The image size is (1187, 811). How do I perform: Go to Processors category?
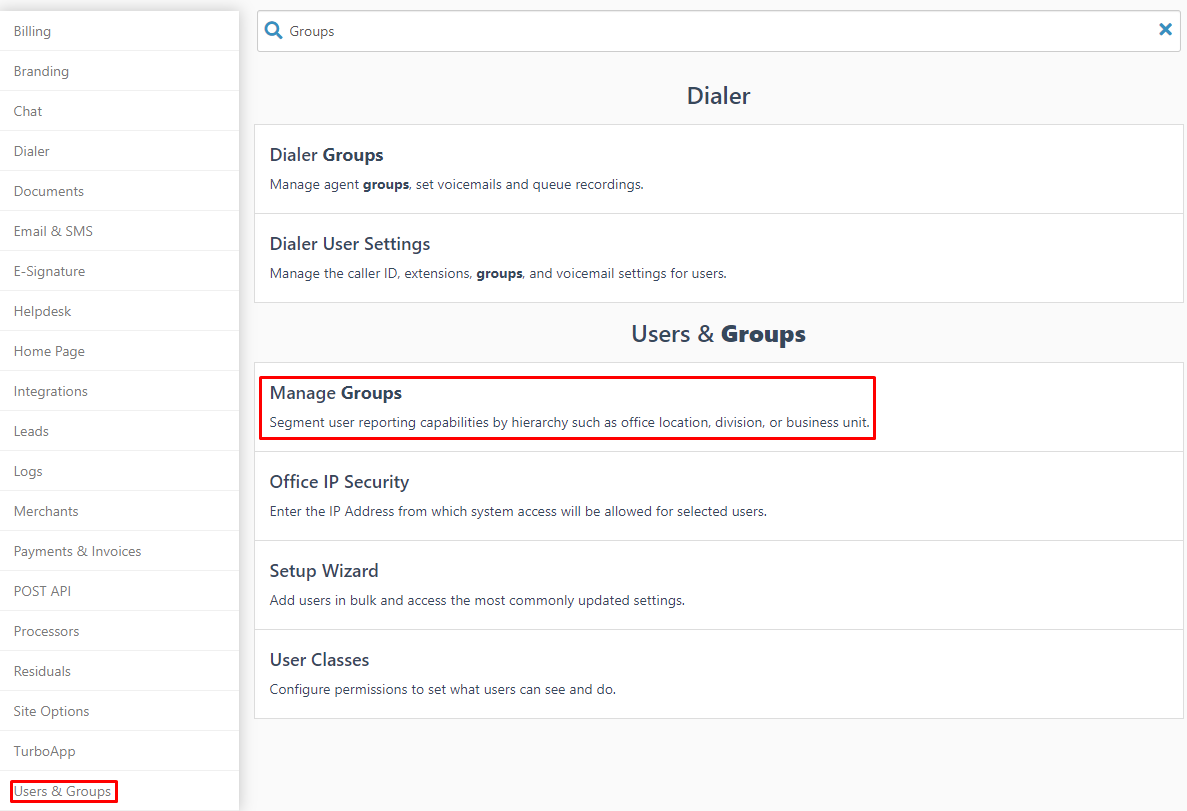pos(120,632)
